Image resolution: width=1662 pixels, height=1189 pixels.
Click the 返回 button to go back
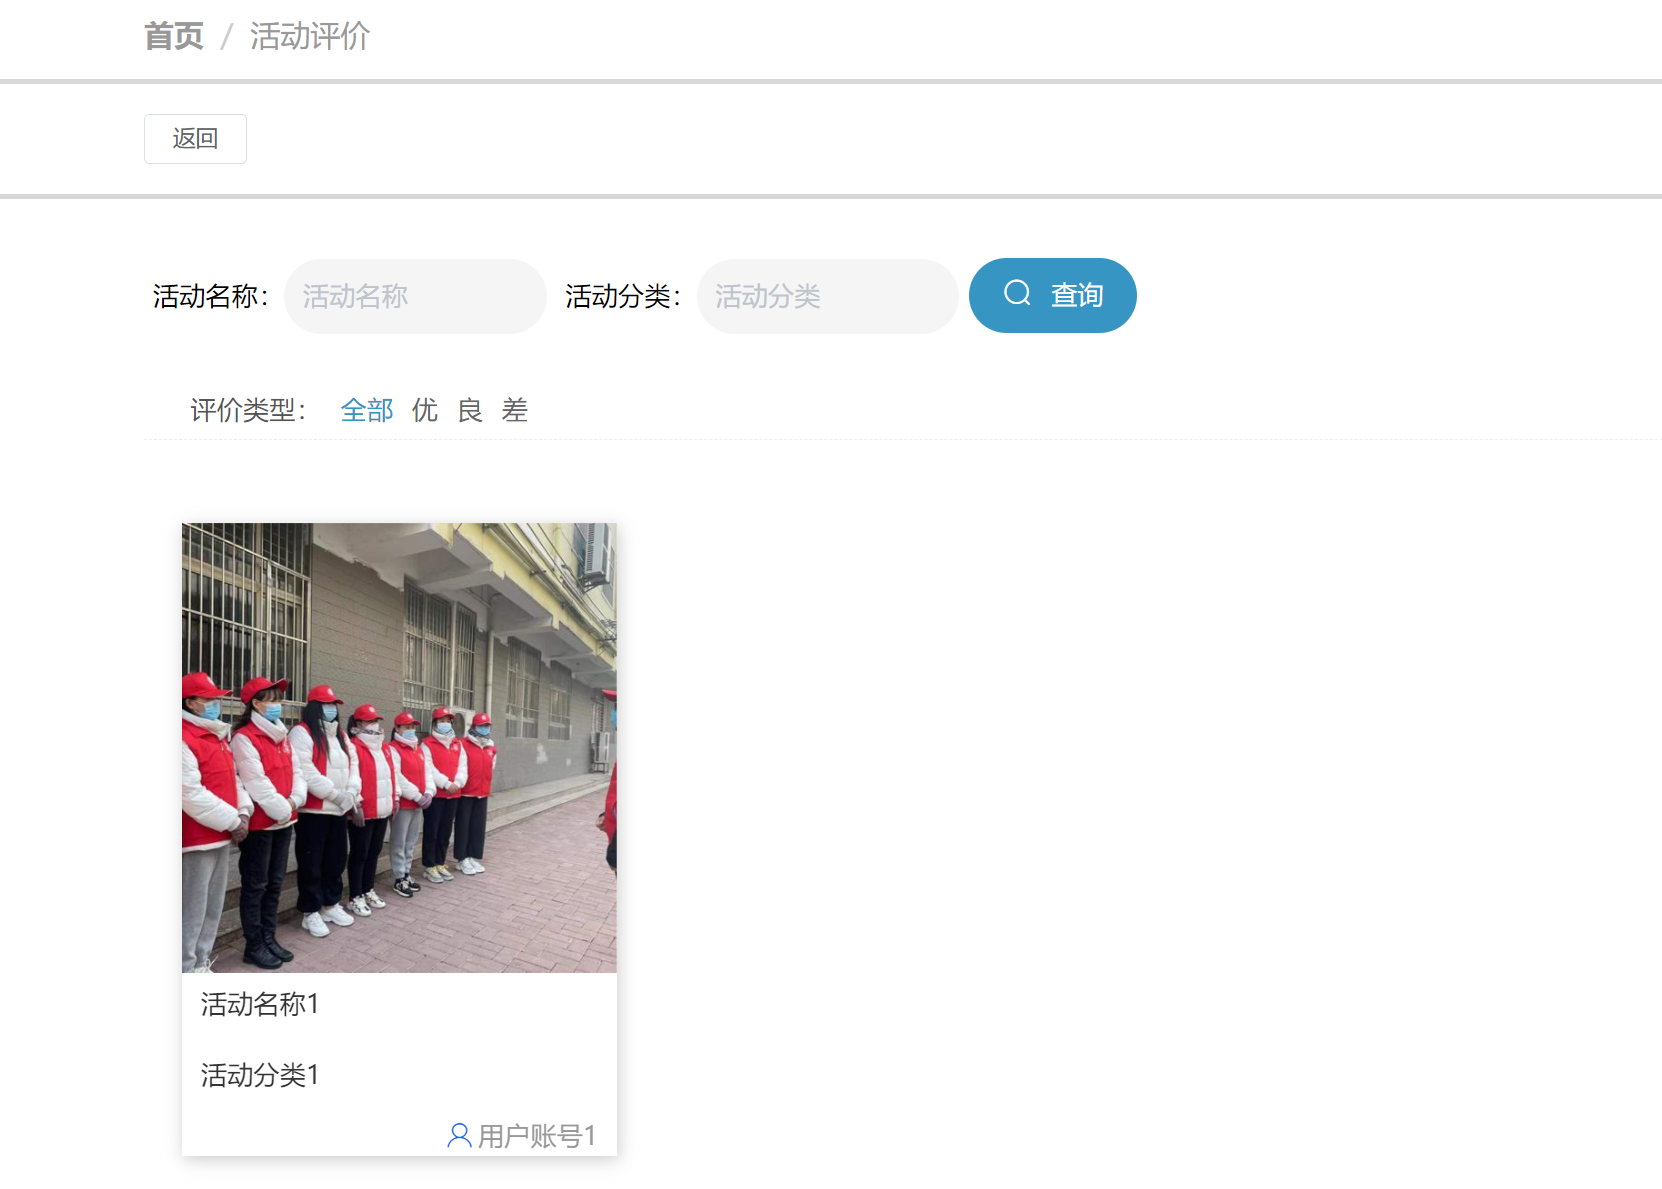[195, 138]
